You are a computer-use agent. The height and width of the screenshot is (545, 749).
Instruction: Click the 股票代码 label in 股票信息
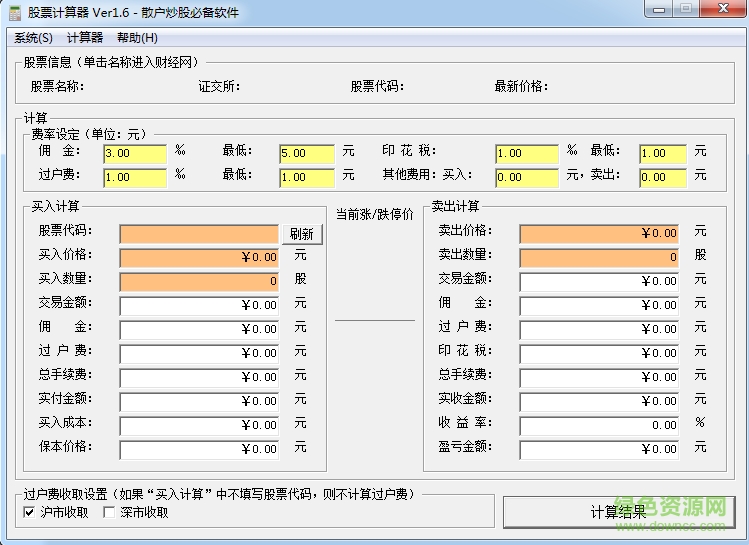[x=377, y=86]
